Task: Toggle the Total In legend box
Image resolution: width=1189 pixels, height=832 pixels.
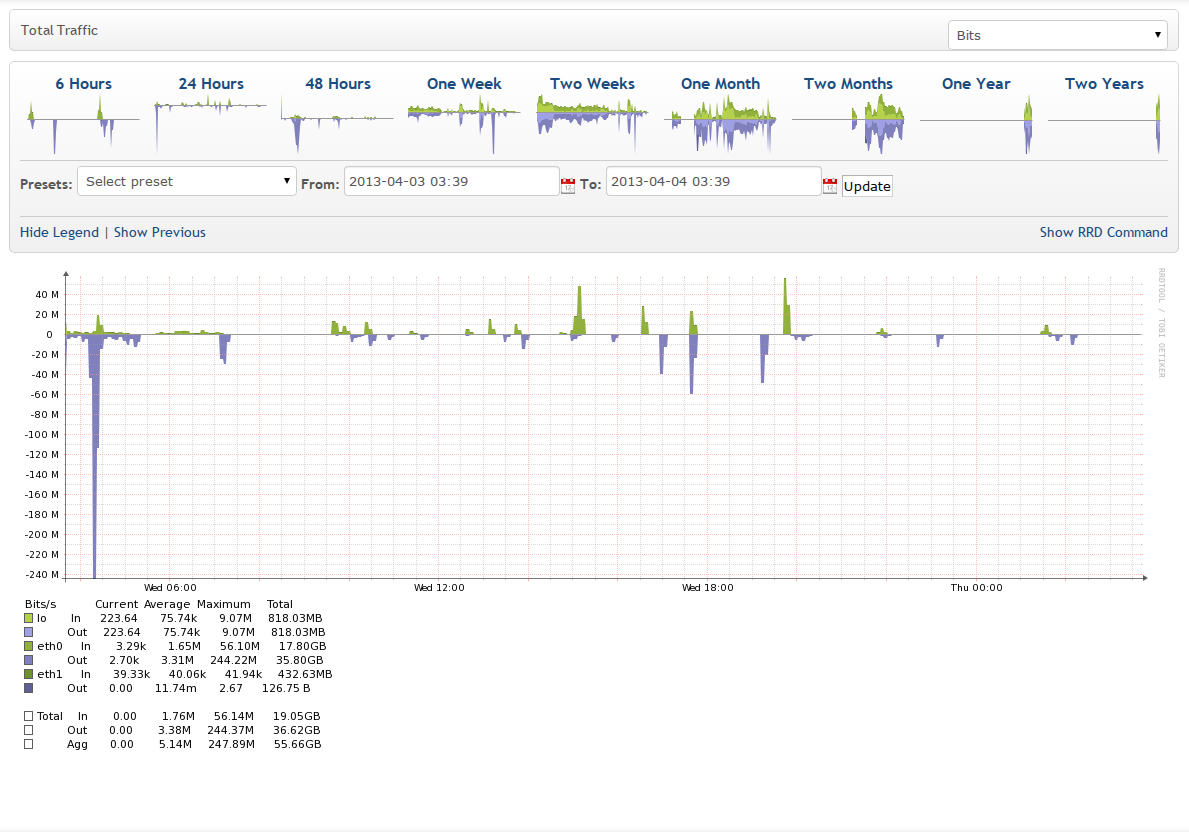Action: point(28,716)
